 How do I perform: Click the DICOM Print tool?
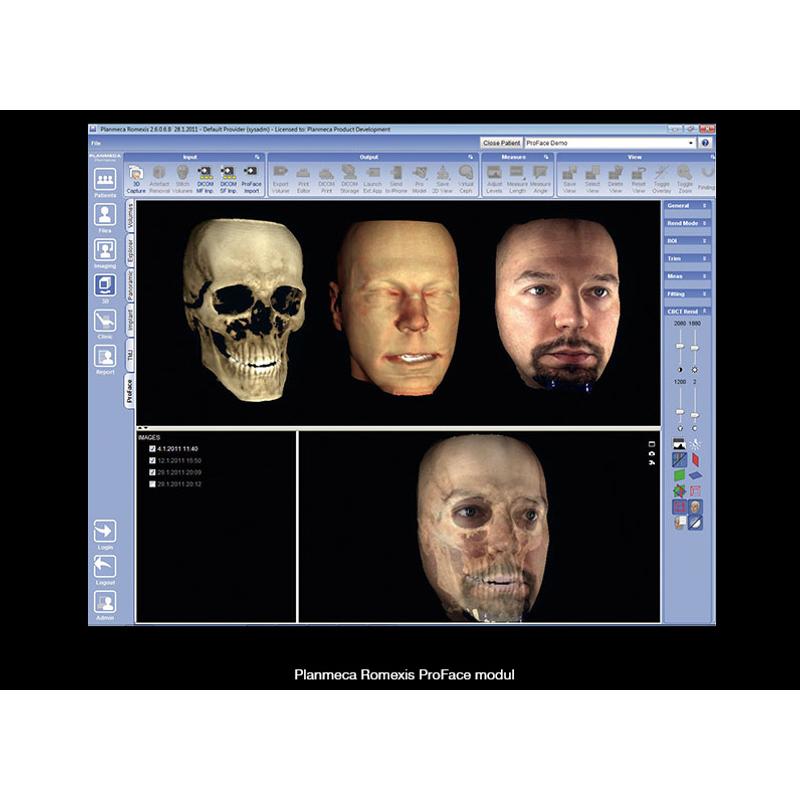327,179
